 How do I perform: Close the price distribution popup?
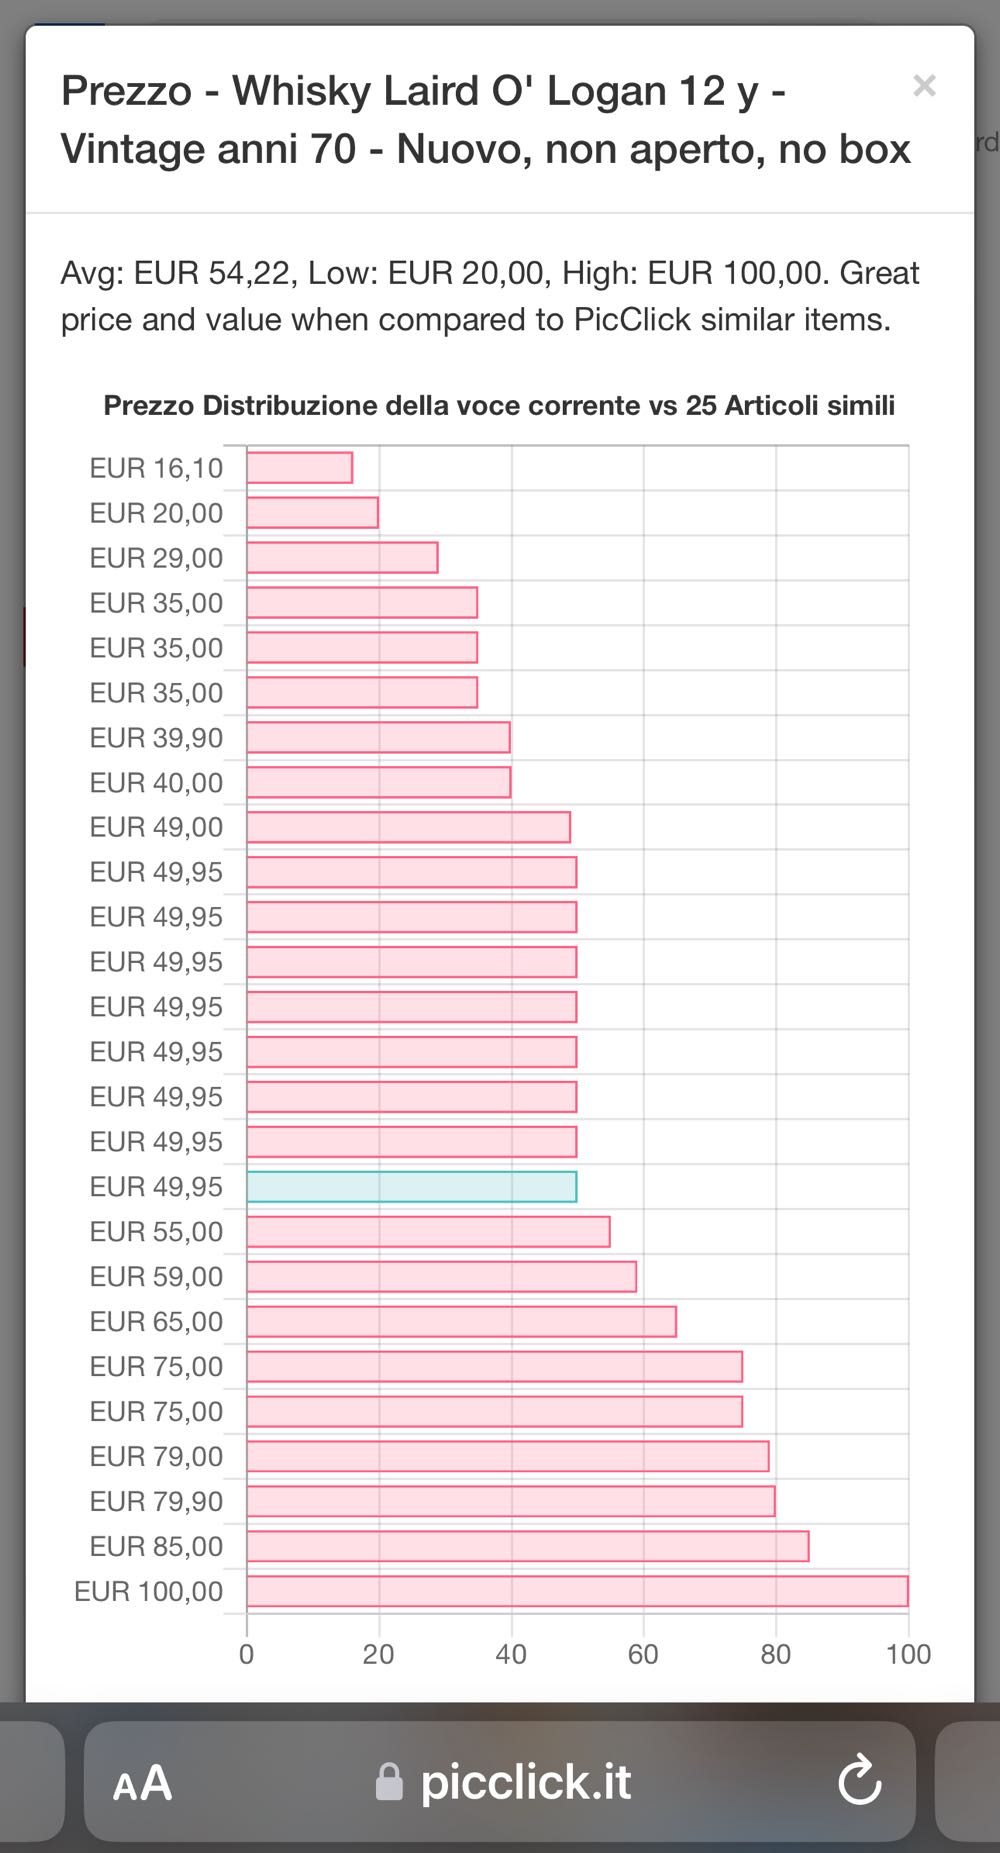pos(924,86)
